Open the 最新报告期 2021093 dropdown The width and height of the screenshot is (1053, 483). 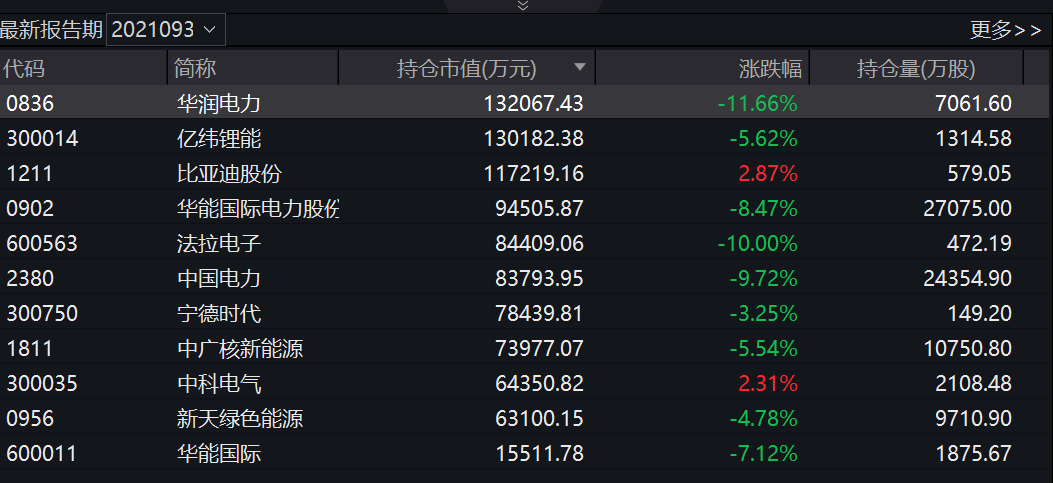click(166, 30)
